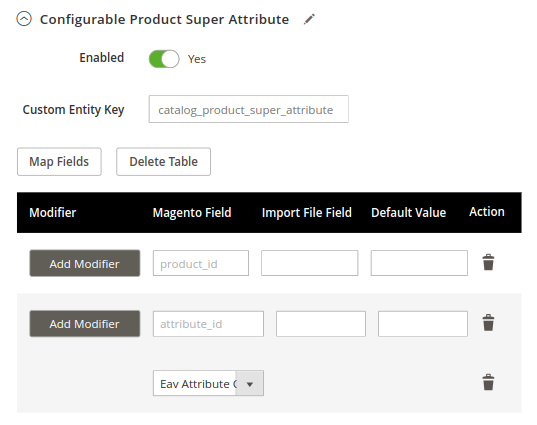
Task: Delete the attribute_id row with trash icon
Action: [x=488, y=323]
